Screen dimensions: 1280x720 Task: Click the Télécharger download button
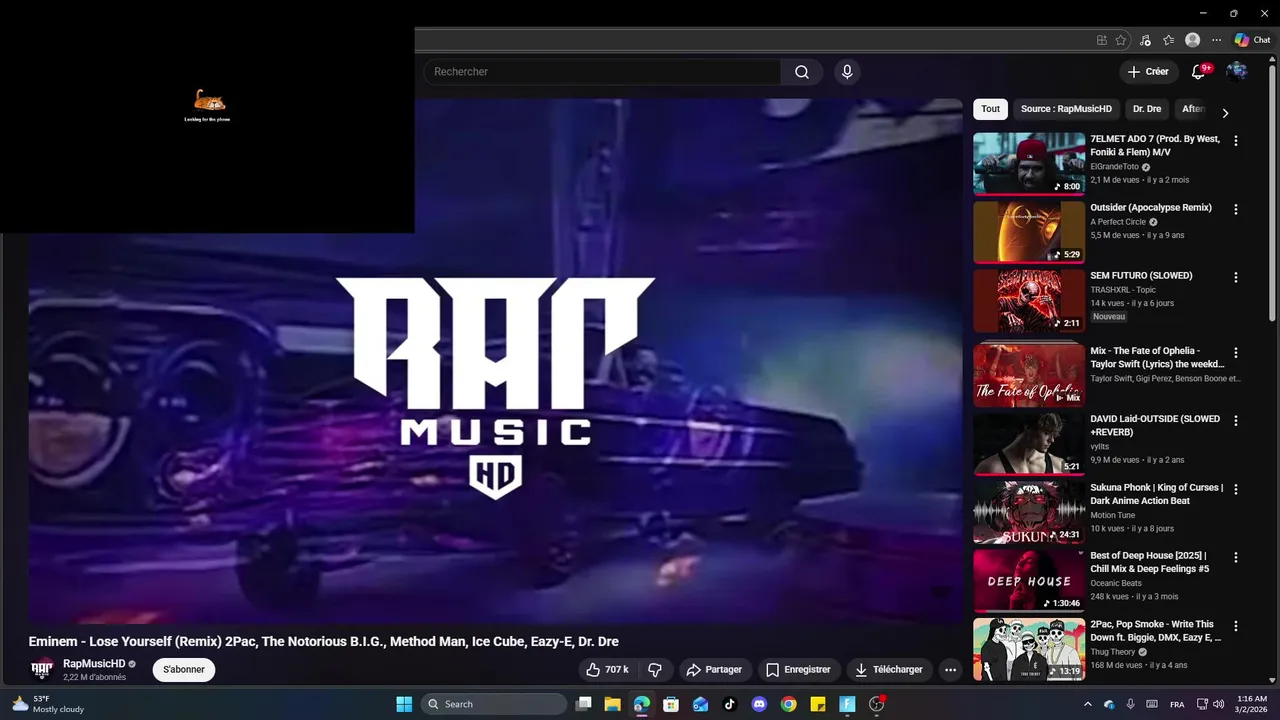coord(889,670)
